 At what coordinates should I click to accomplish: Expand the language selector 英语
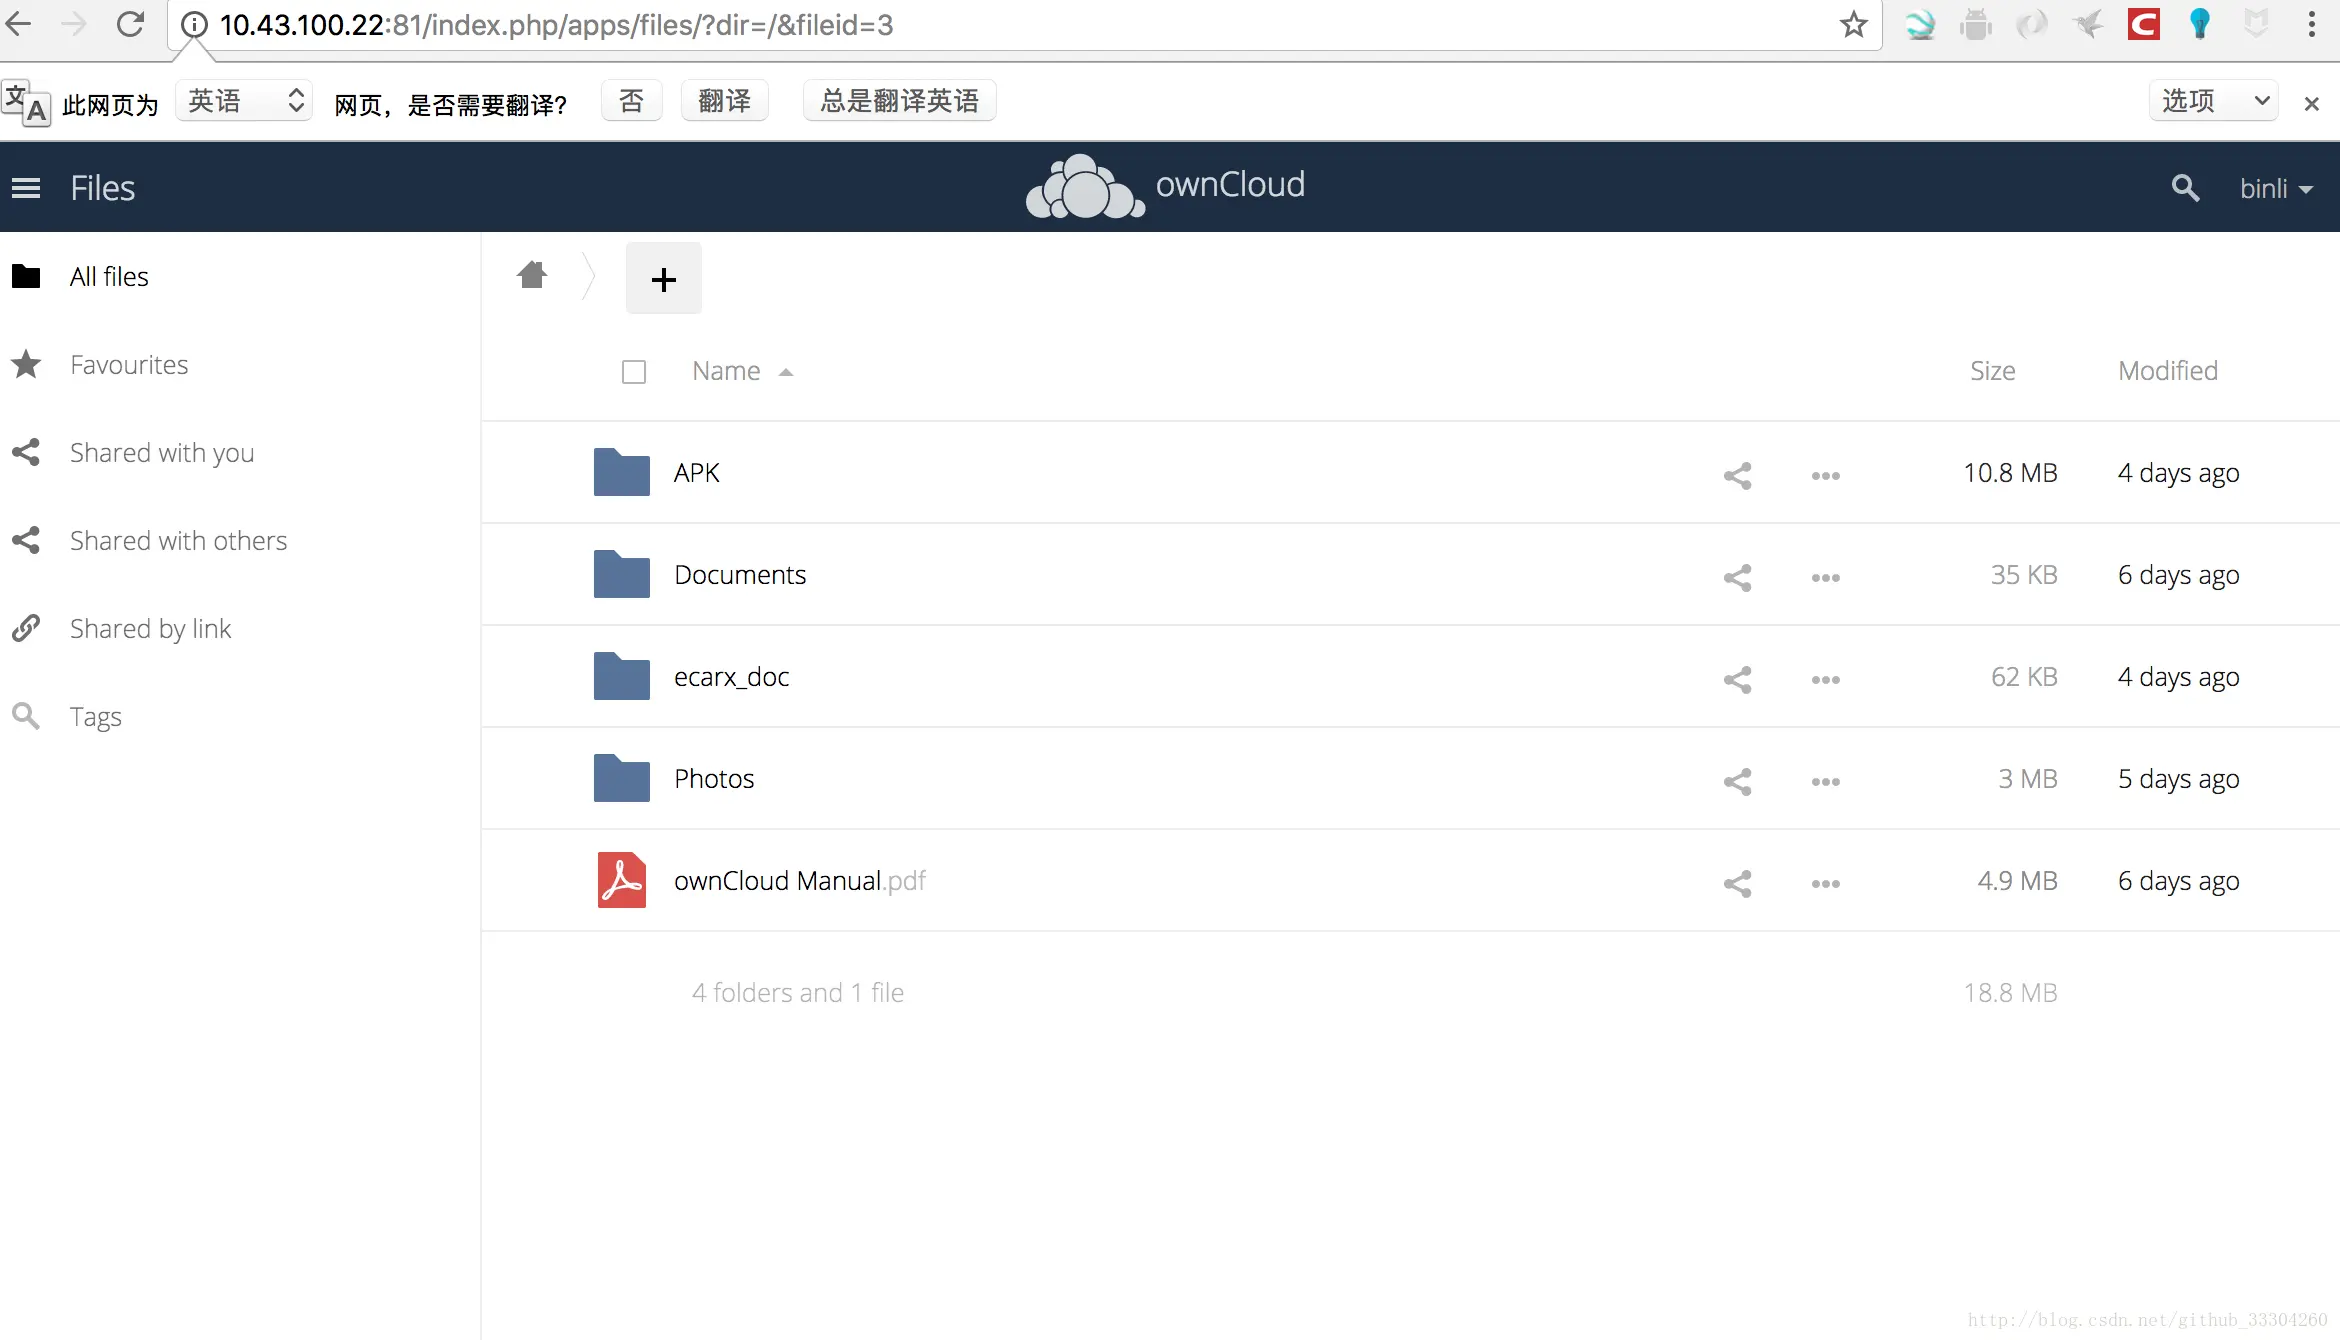244,101
